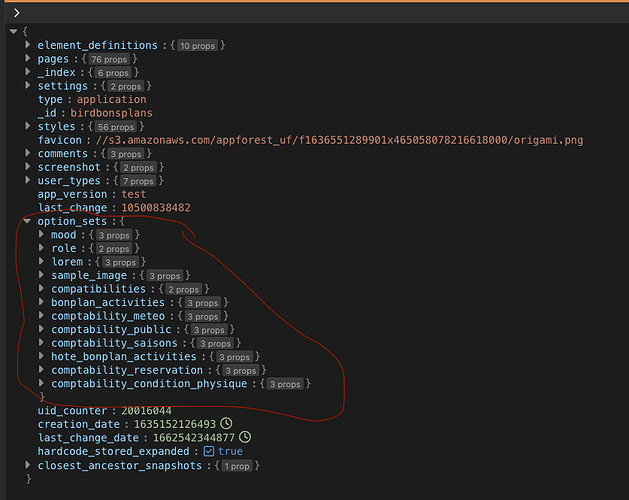Click the '3 props' badge of mood
629x500 pixels.
coord(114,235)
